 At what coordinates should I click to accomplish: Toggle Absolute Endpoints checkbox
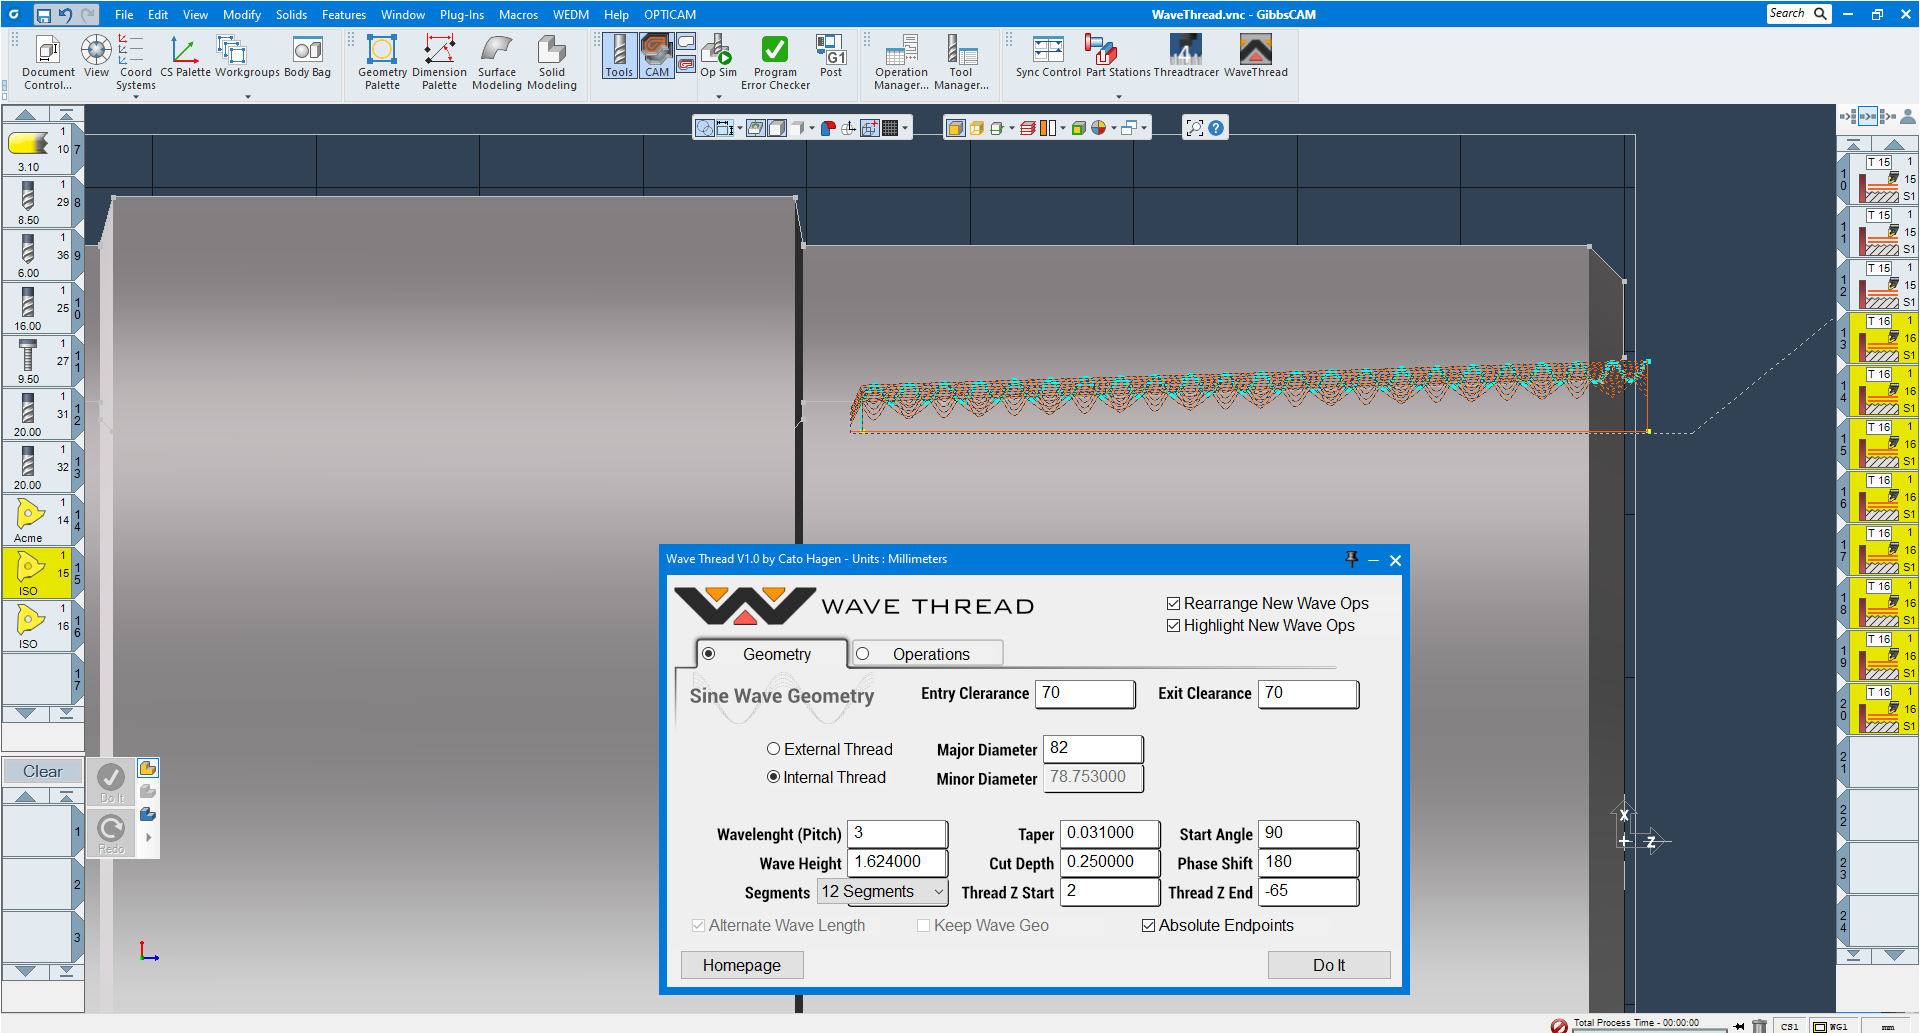(x=1149, y=926)
